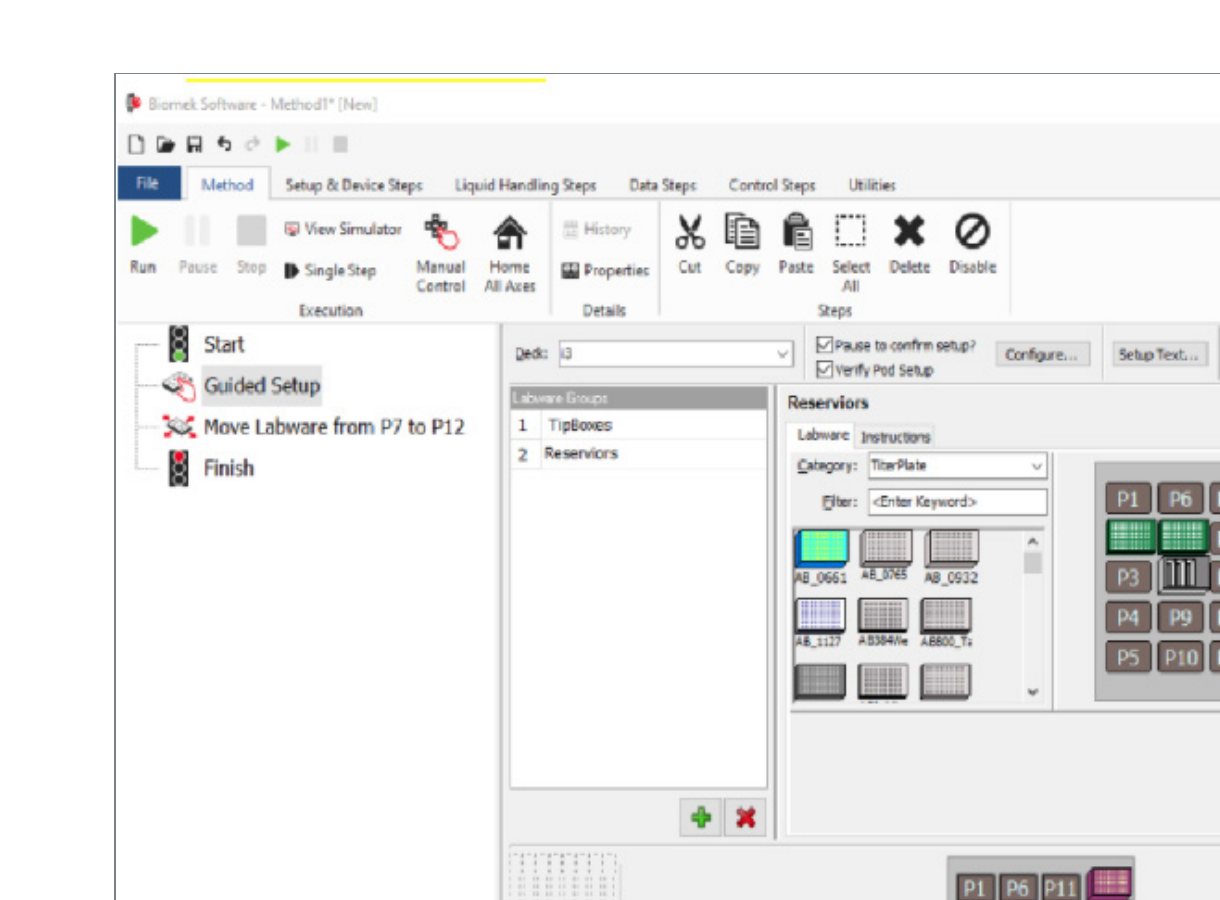Open Control Steps tab
The width and height of the screenshot is (1220, 900).
click(772, 185)
